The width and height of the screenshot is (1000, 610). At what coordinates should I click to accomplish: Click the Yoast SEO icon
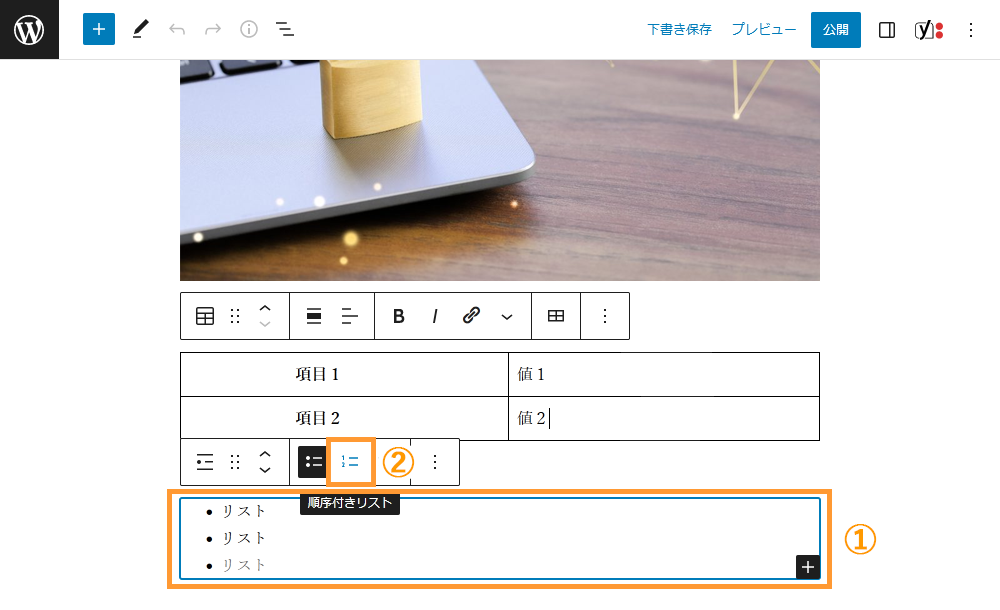926,29
